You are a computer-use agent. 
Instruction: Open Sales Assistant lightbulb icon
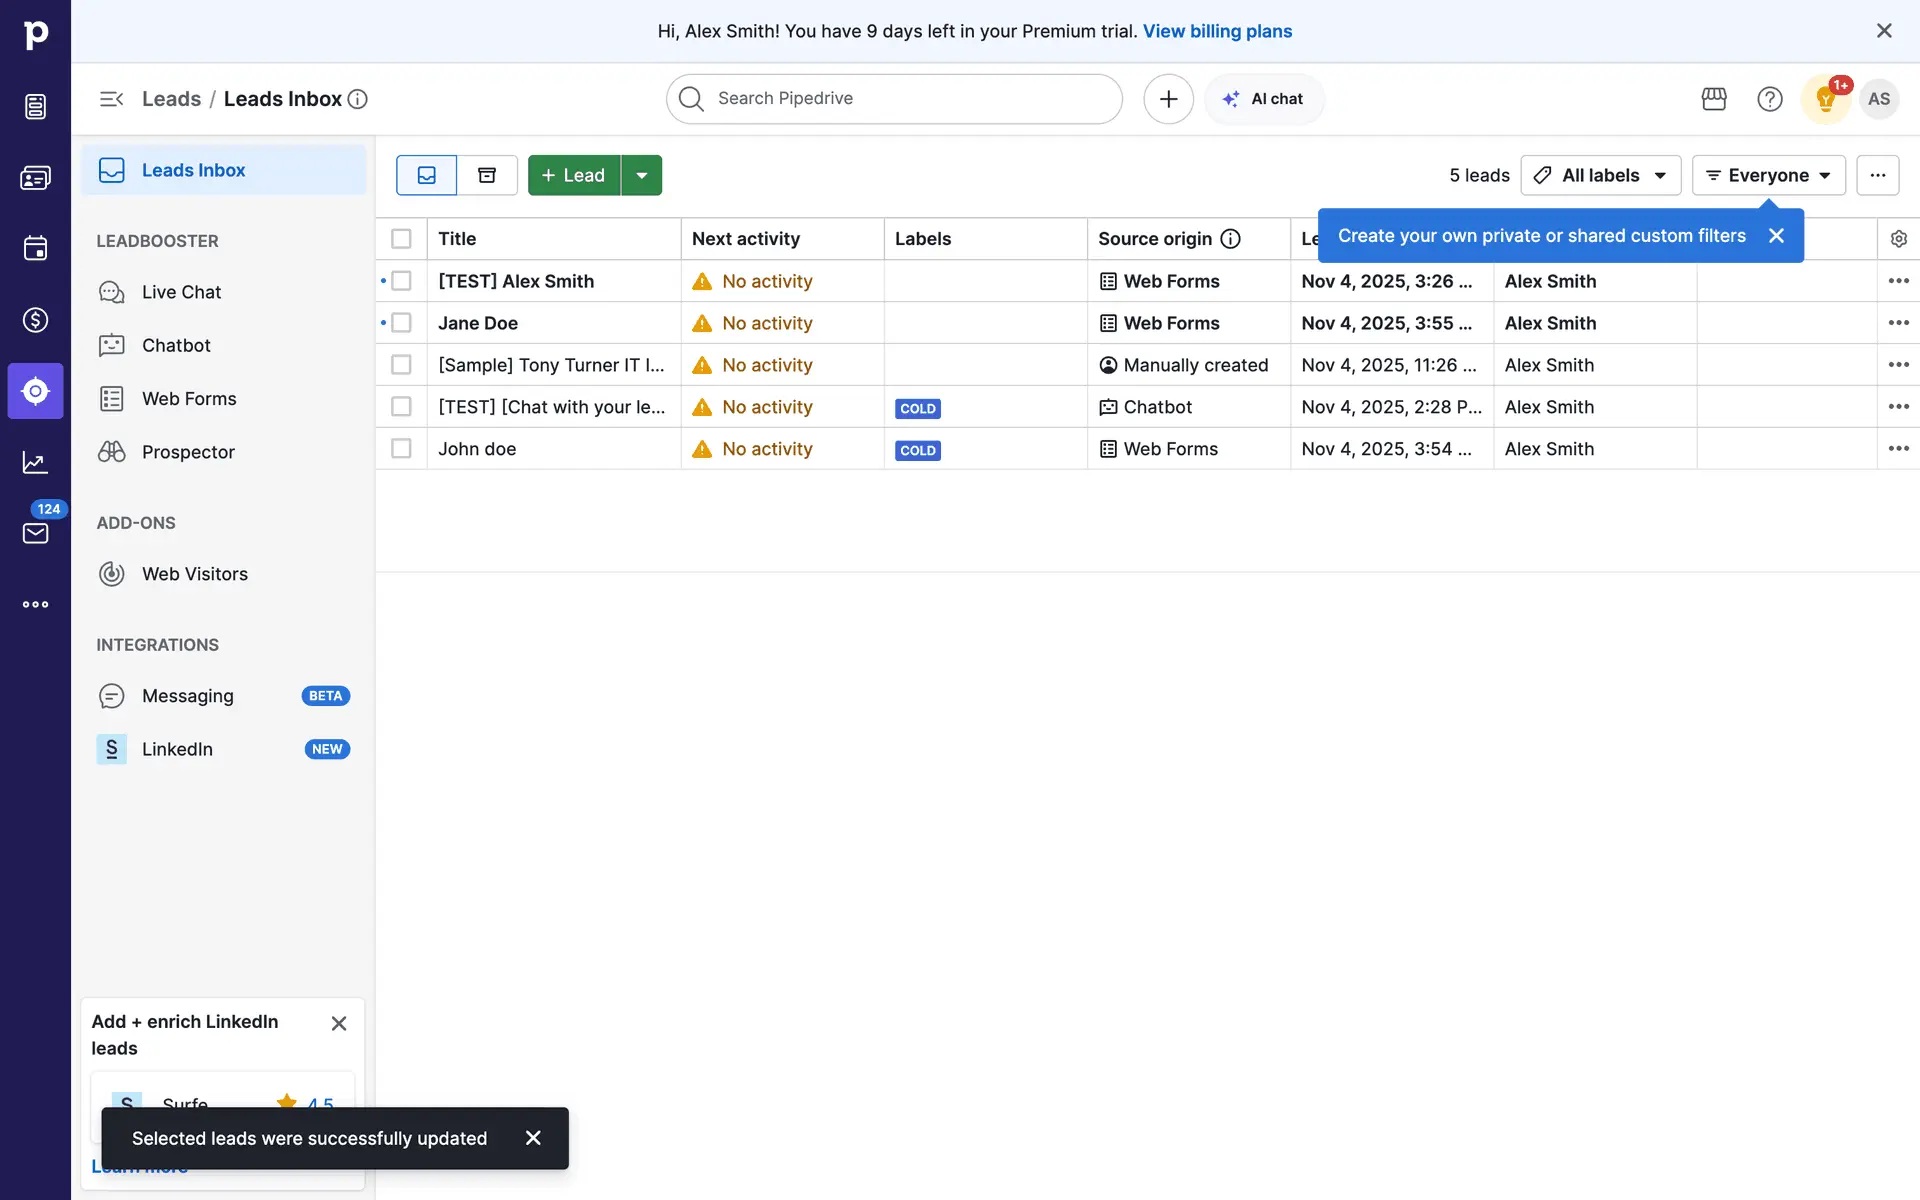[x=1825, y=99]
